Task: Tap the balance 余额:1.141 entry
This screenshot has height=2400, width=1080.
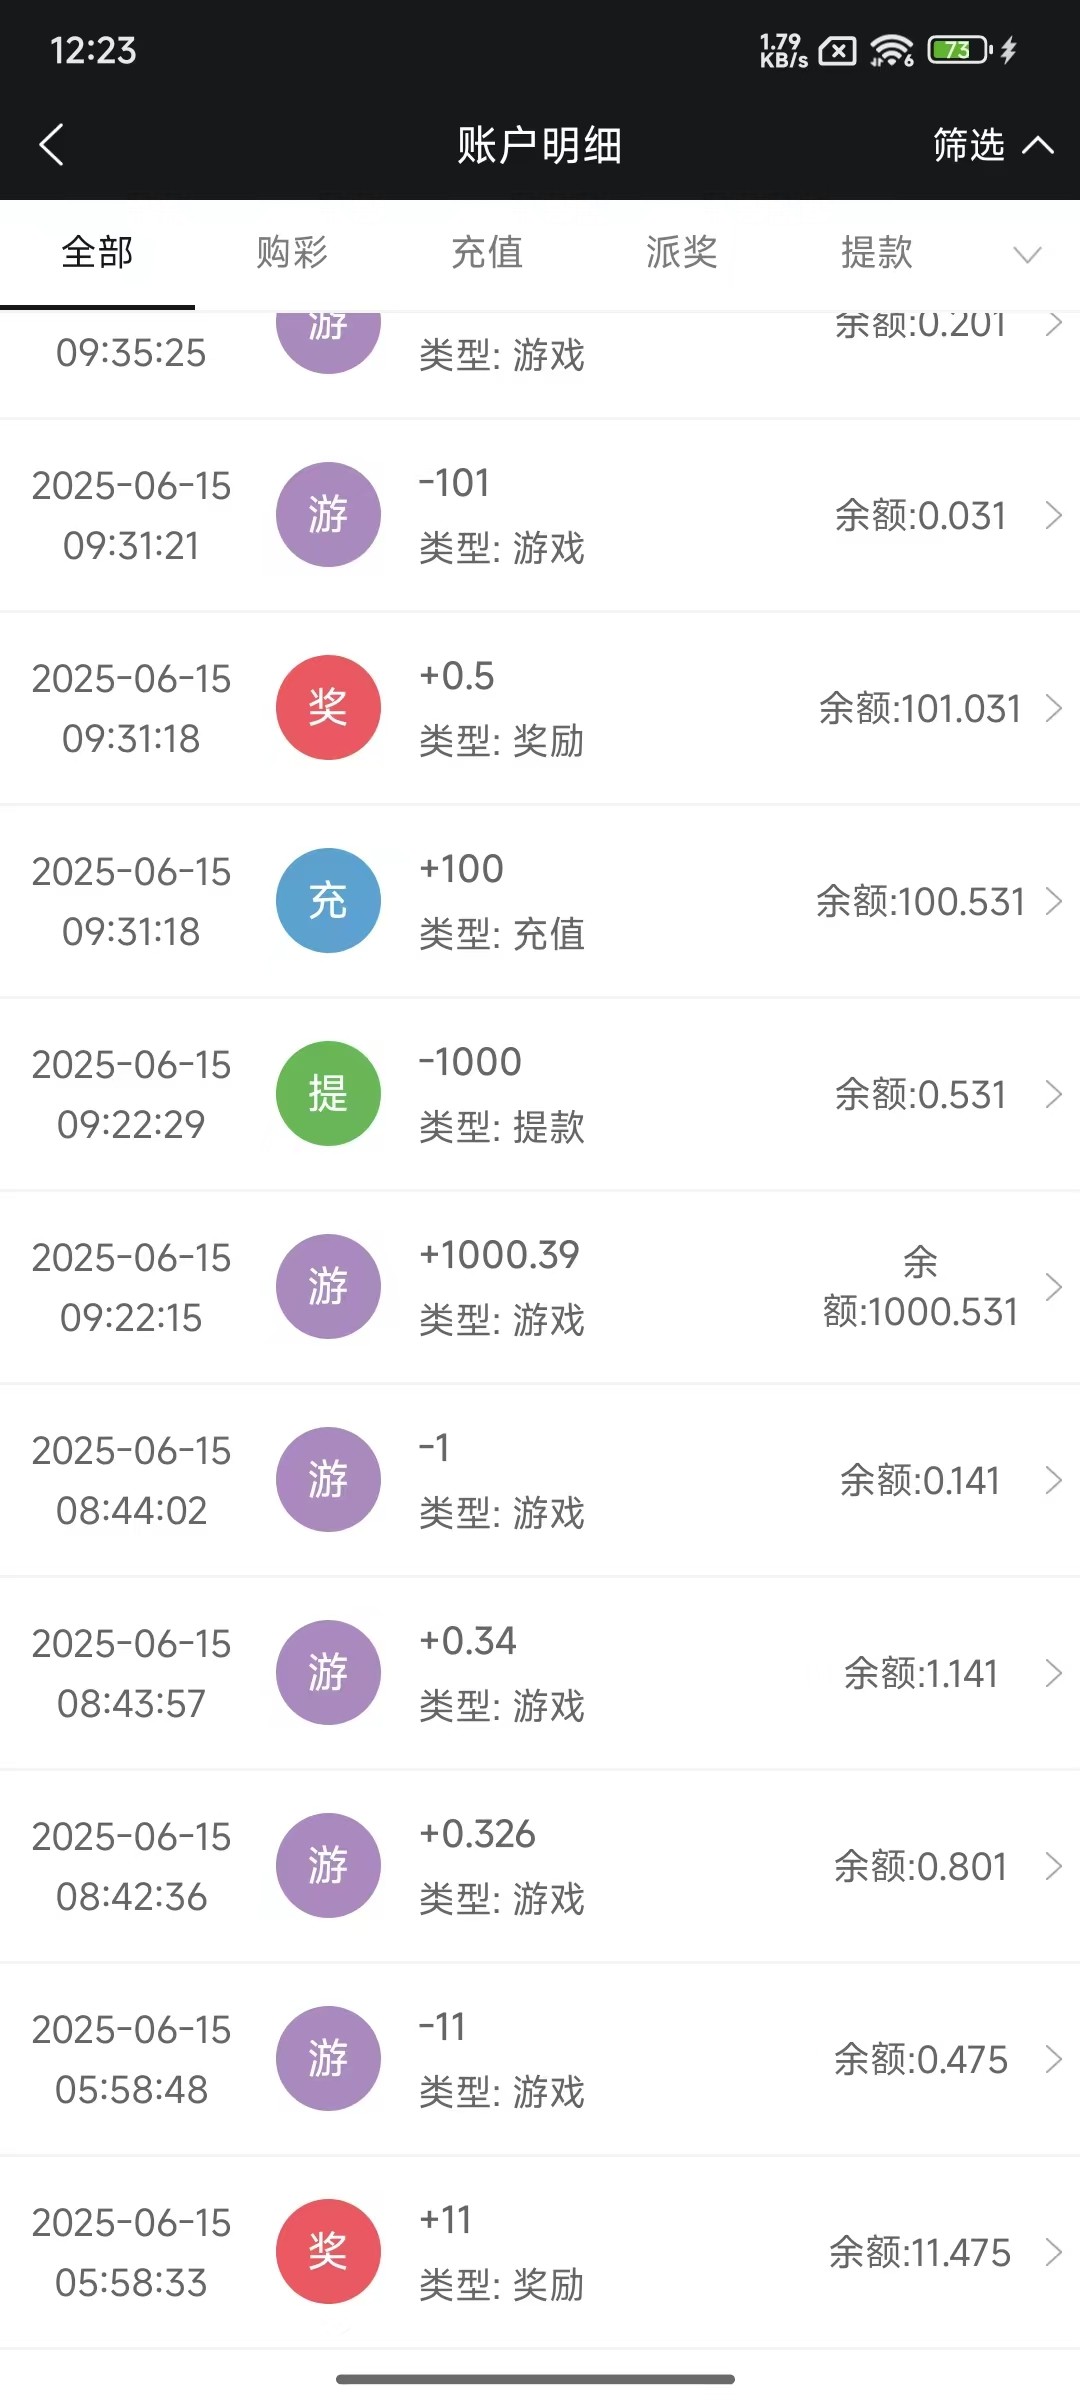Action: pyautogui.click(x=920, y=1673)
